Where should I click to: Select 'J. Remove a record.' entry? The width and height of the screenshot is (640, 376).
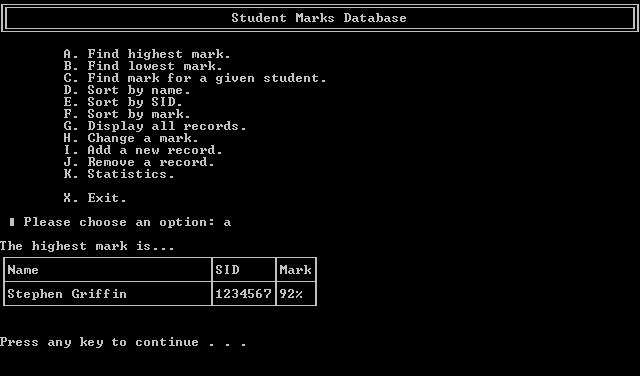pos(139,162)
